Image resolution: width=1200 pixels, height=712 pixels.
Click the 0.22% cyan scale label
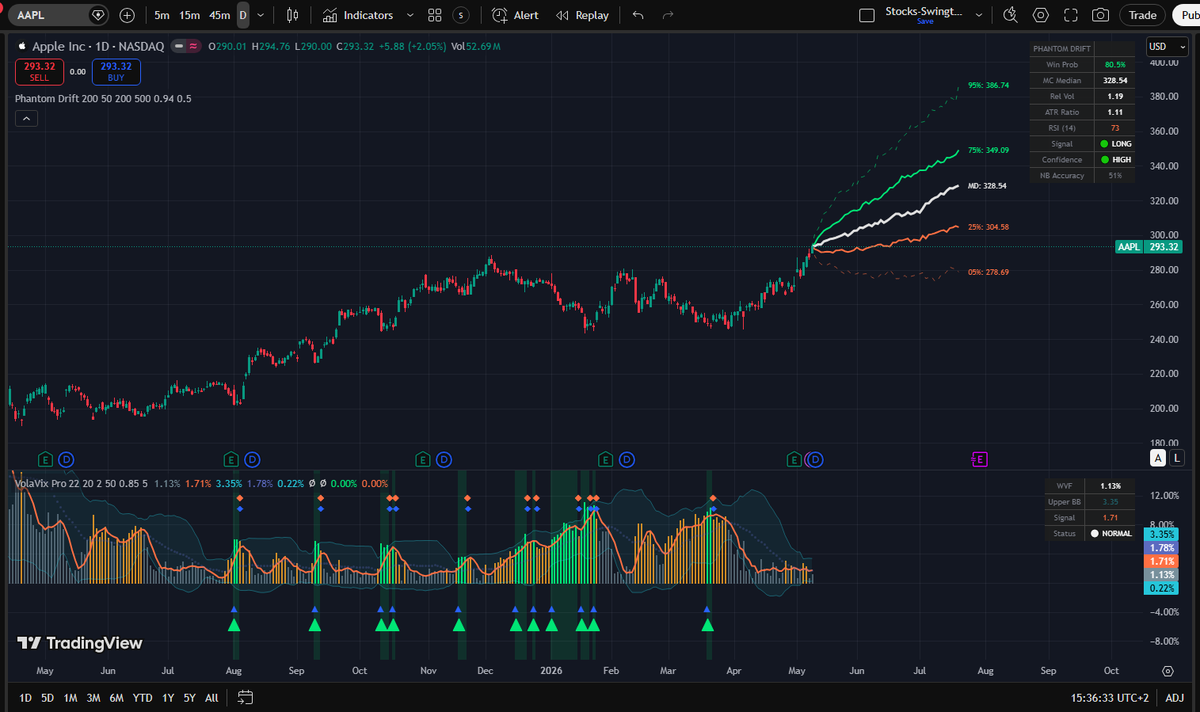click(1163, 588)
